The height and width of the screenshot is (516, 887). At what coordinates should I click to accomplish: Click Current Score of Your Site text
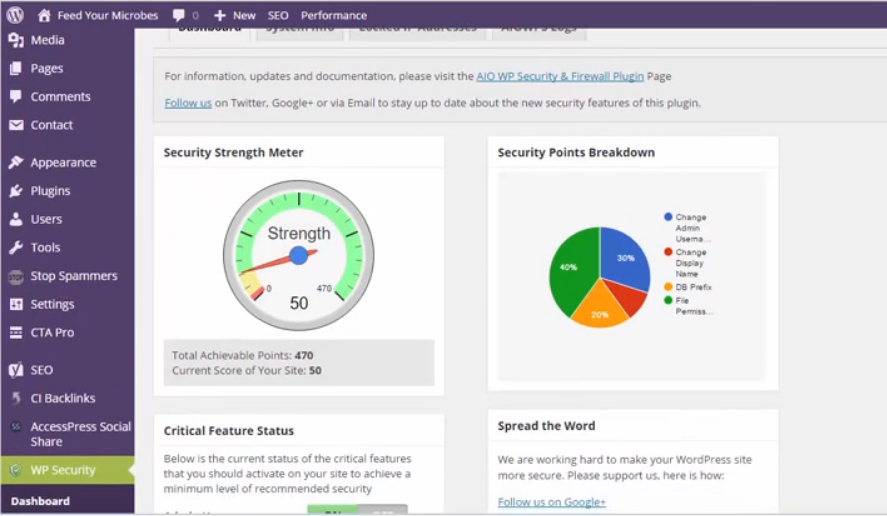click(x=247, y=371)
